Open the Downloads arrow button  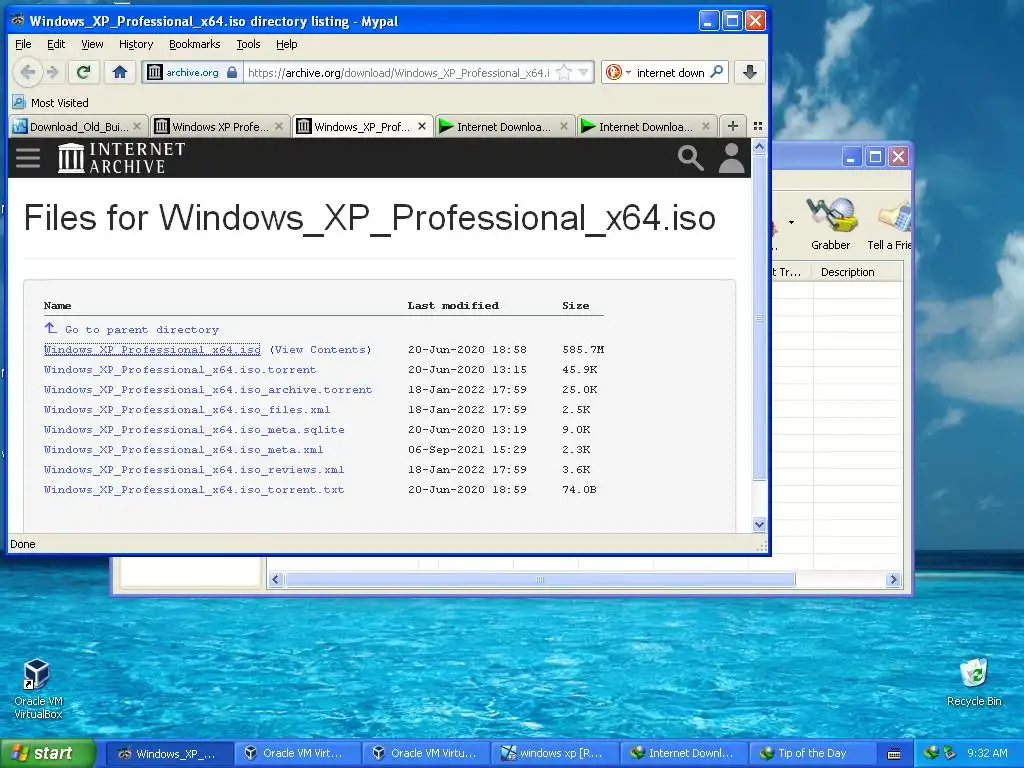750,72
